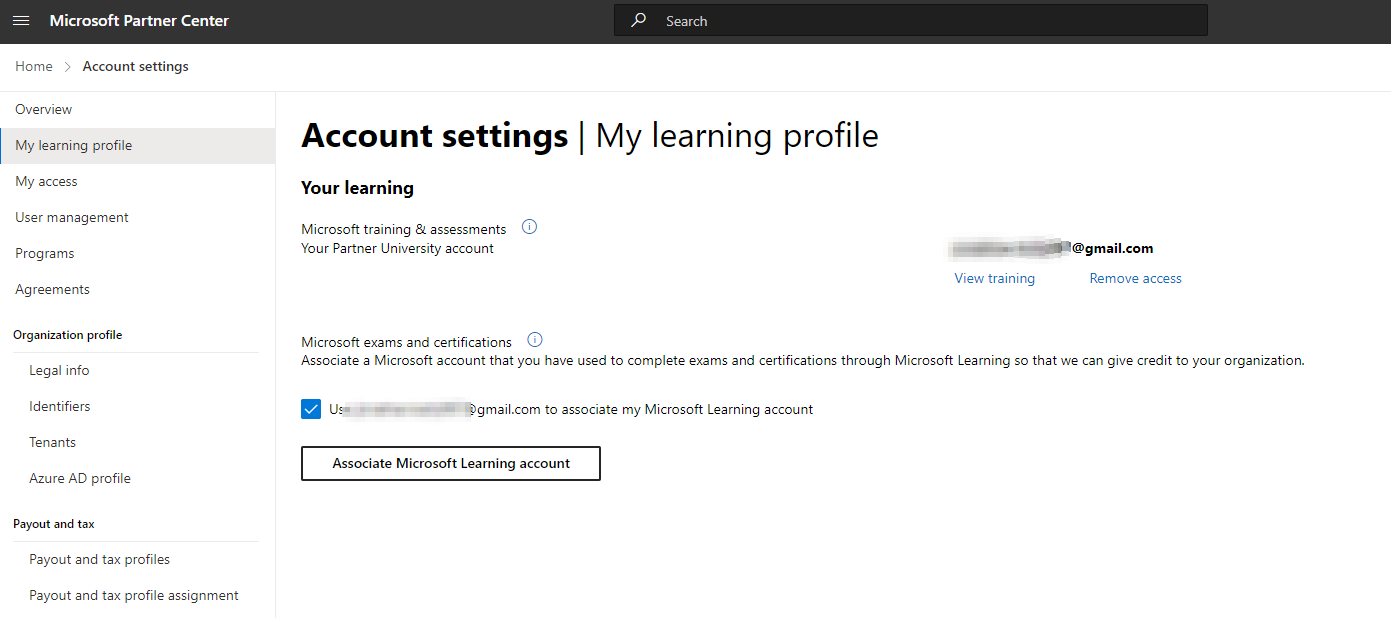Click the search magnifier icon
Screen dimensions: 1391x618
coord(638,20)
